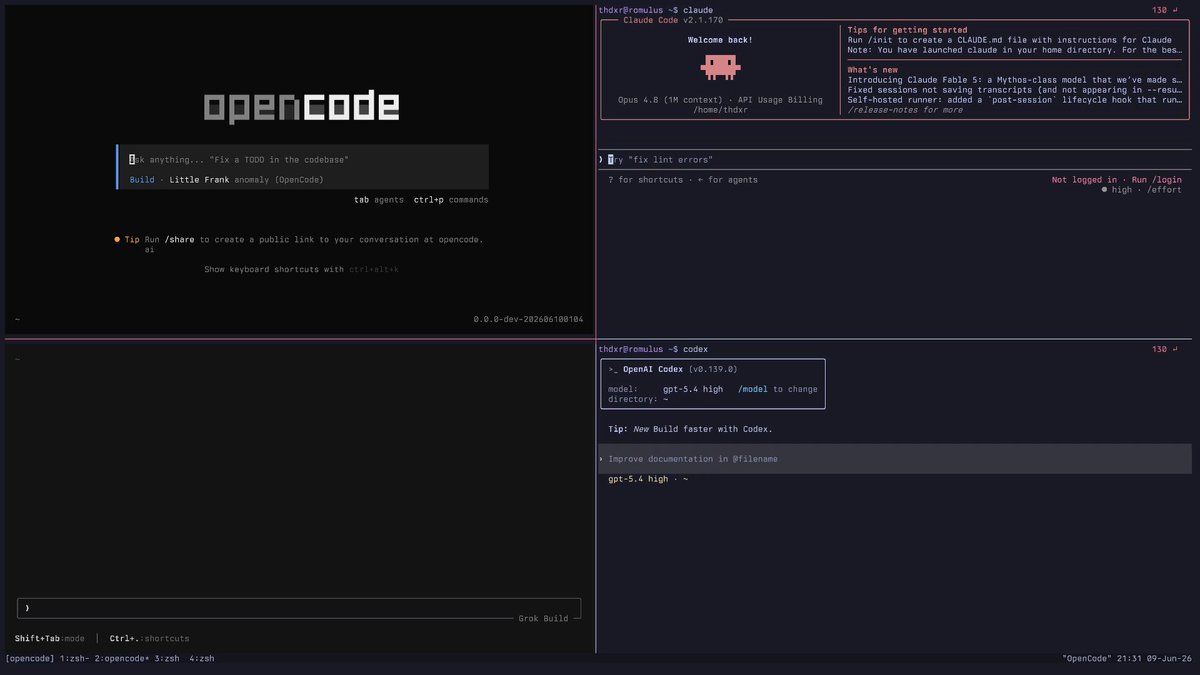Image resolution: width=1200 pixels, height=675 pixels.
Task: Focus Codex 'Improve documentation in @filename' input
Action: 895,459
